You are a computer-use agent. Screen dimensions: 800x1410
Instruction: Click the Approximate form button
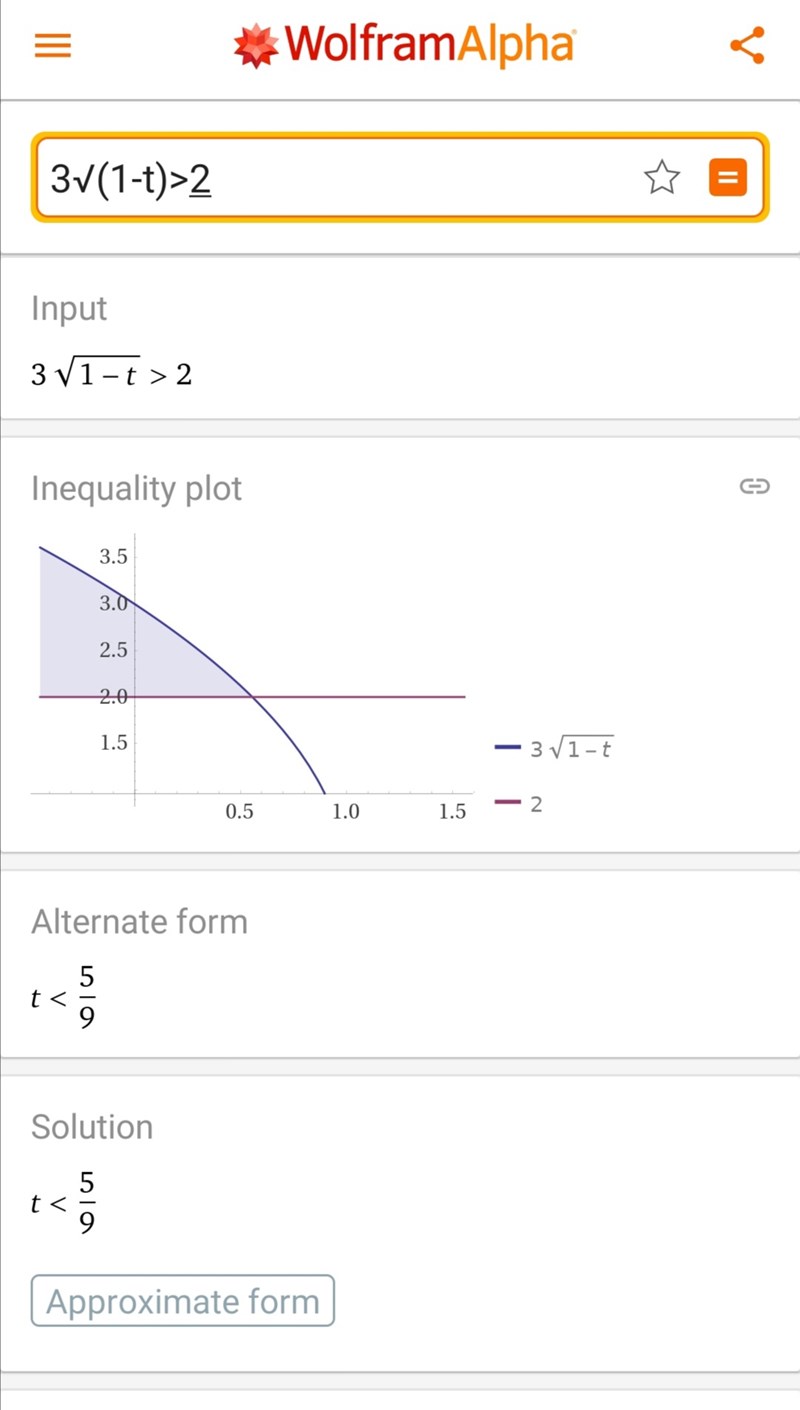pos(182,1301)
